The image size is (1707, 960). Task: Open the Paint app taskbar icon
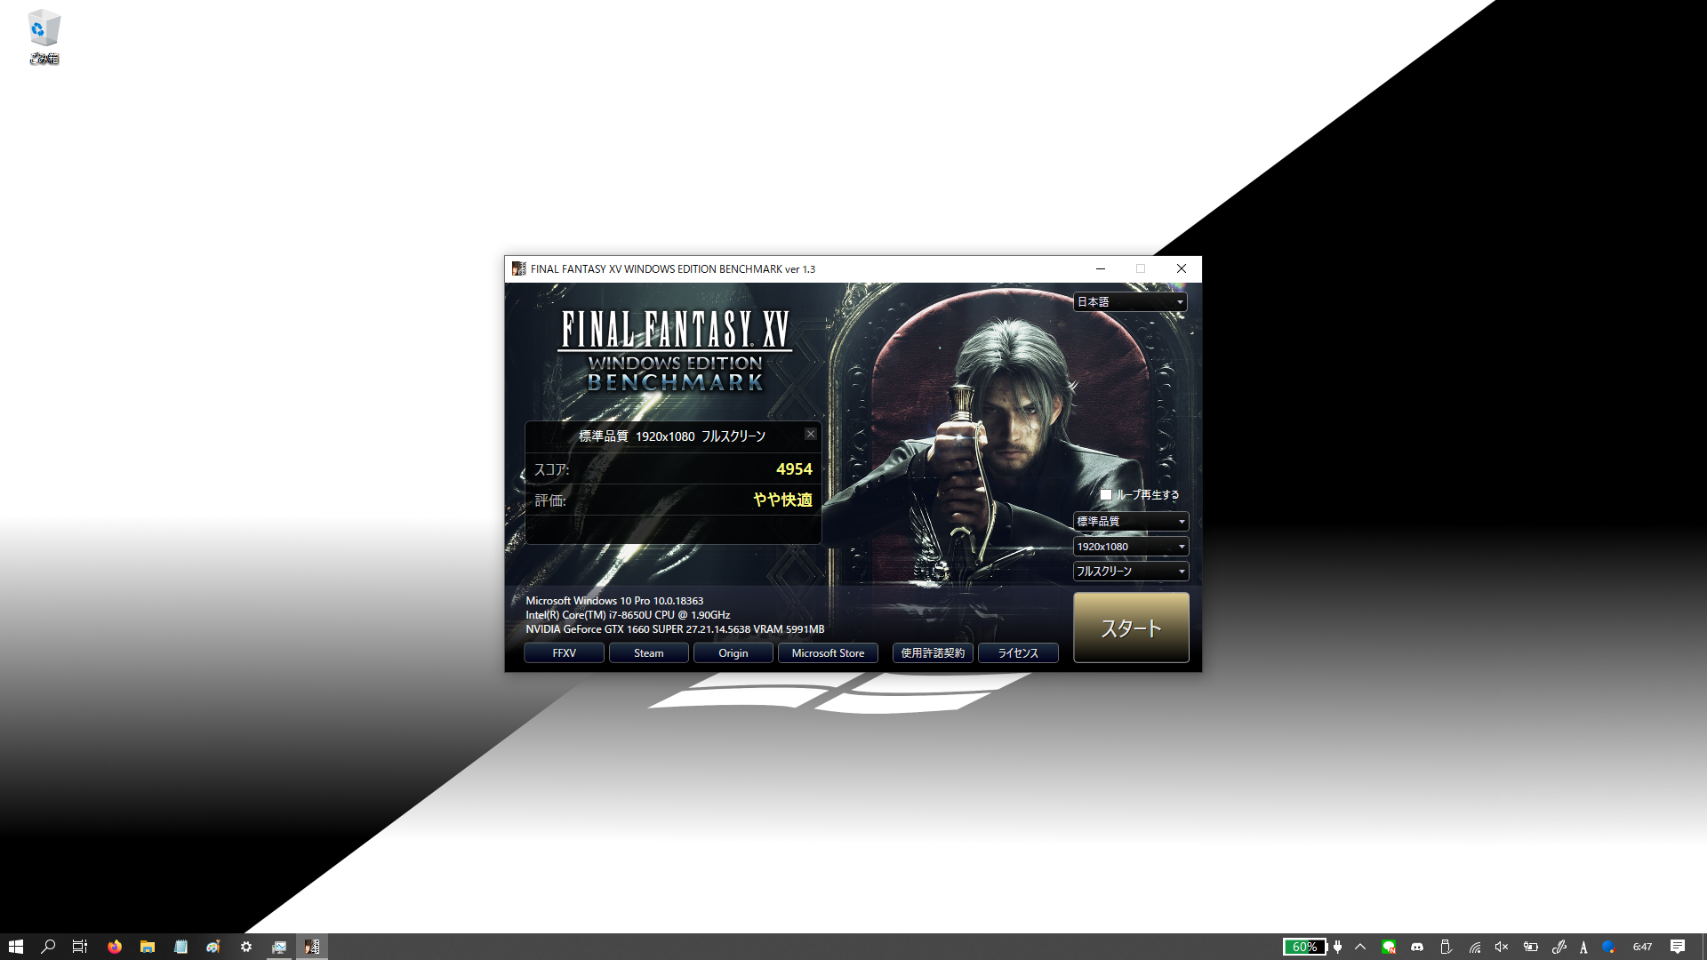pos(213,946)
